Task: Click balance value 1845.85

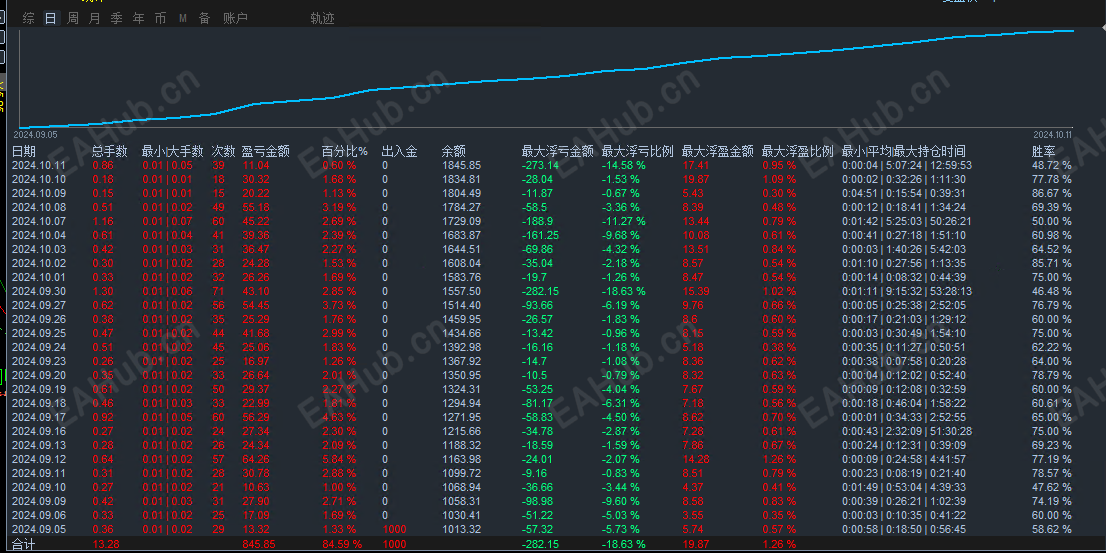Action: pos(461,165)
